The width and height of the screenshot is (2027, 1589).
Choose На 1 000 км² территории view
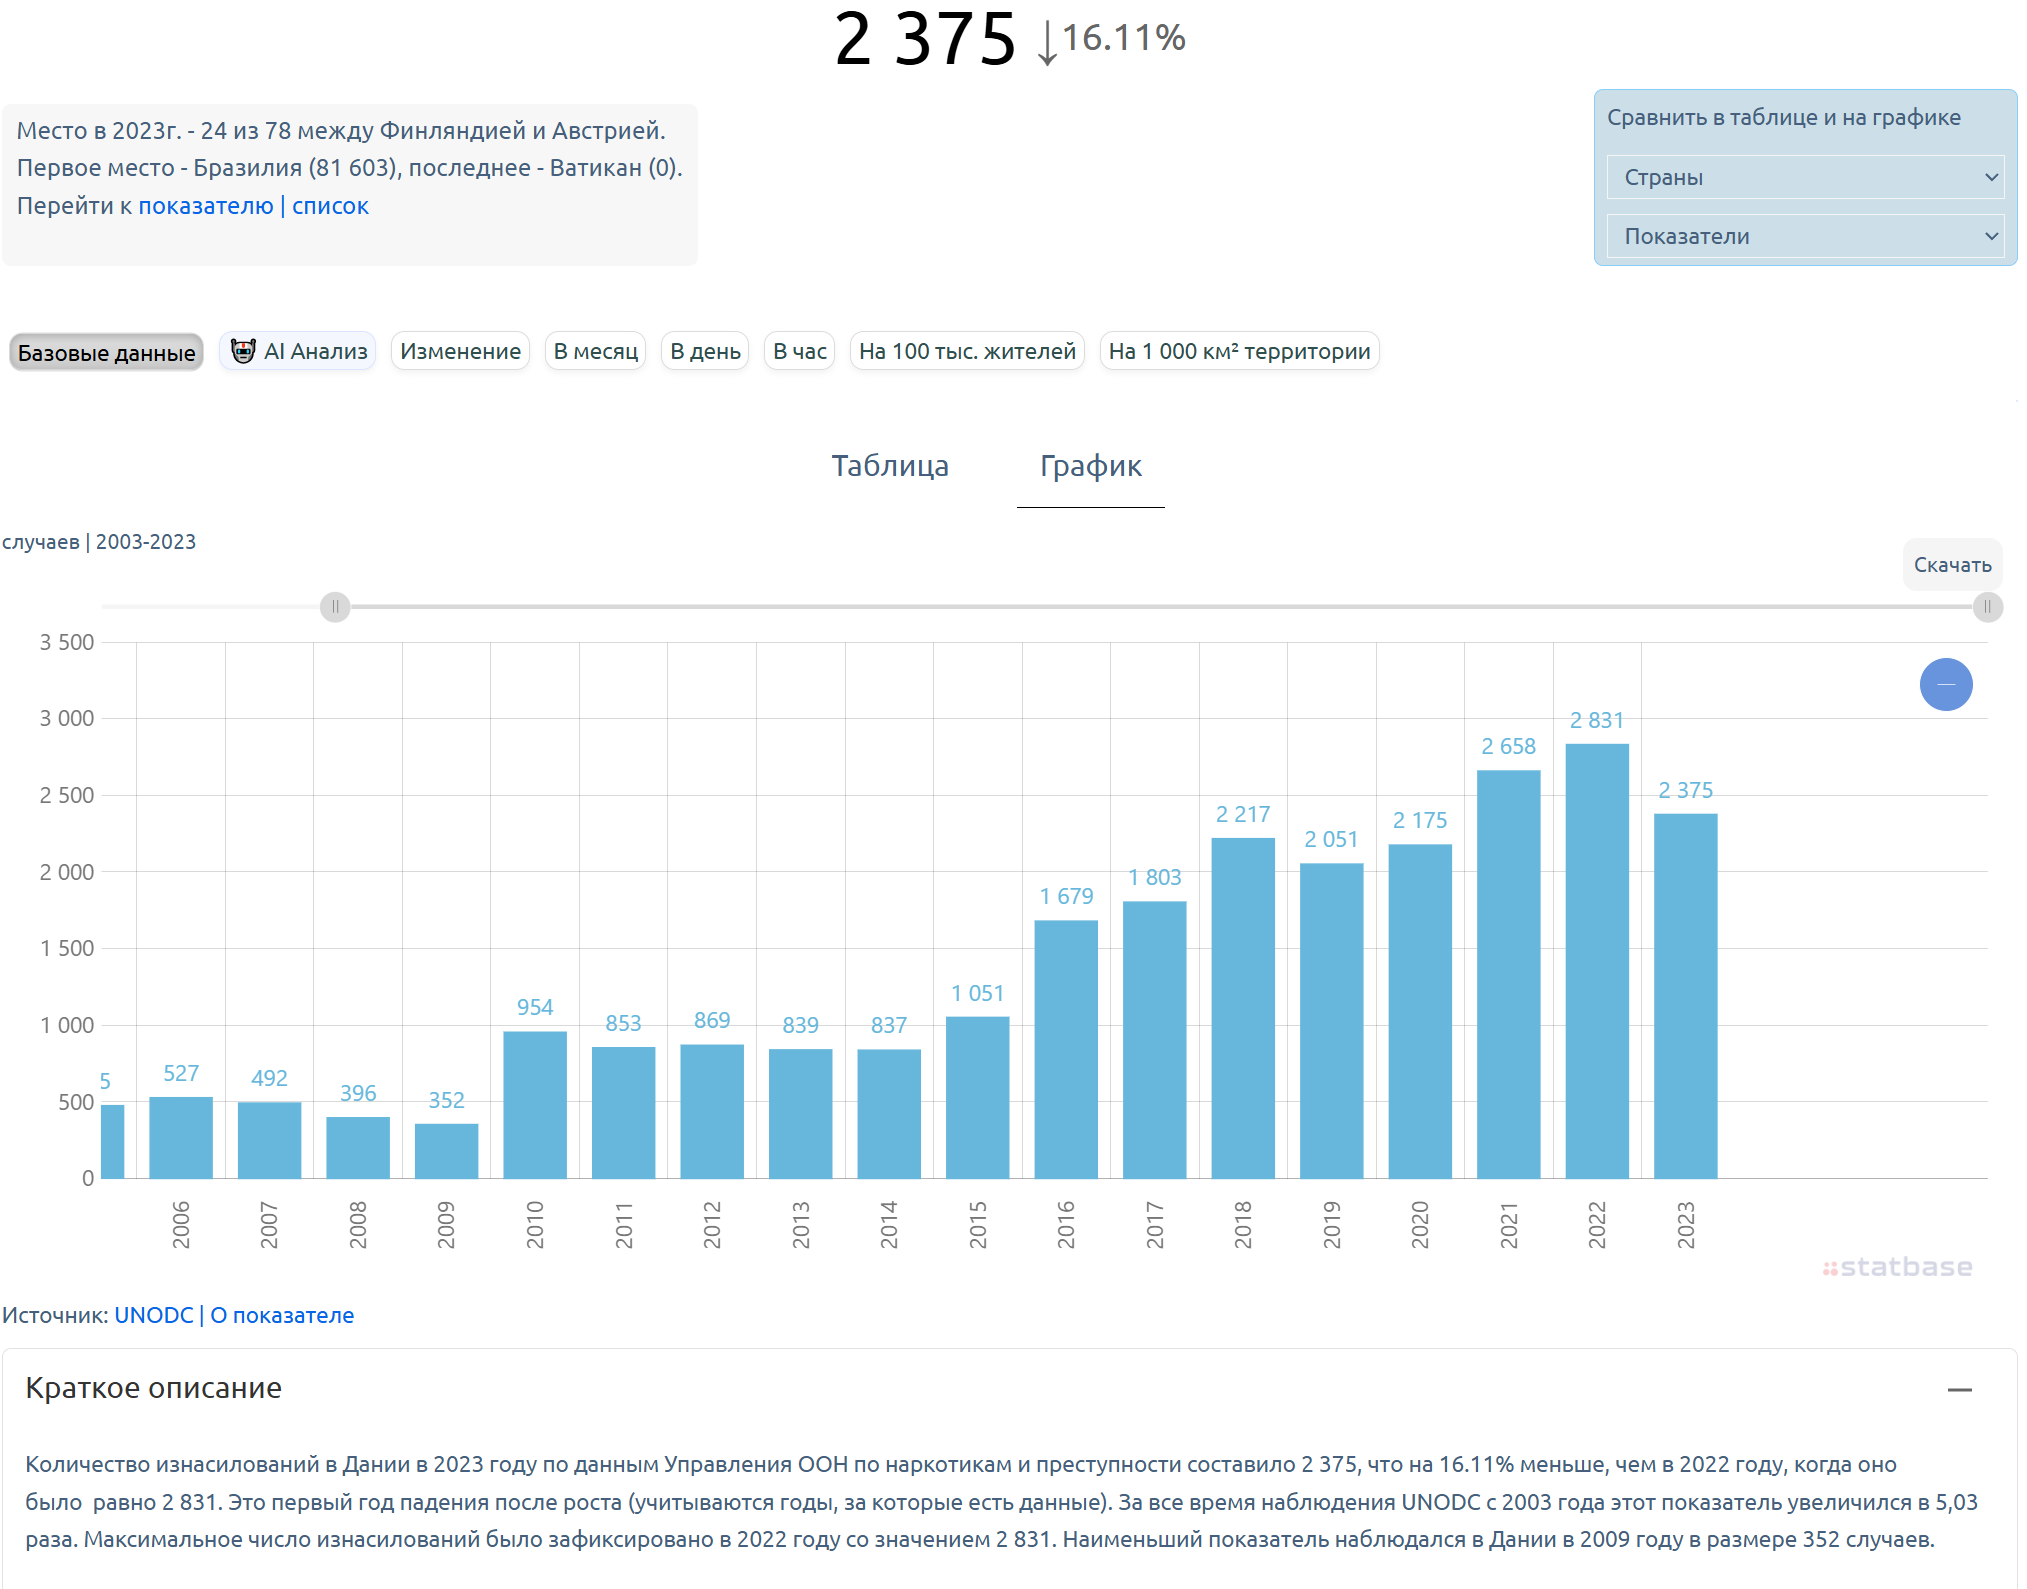(1239, 351)
